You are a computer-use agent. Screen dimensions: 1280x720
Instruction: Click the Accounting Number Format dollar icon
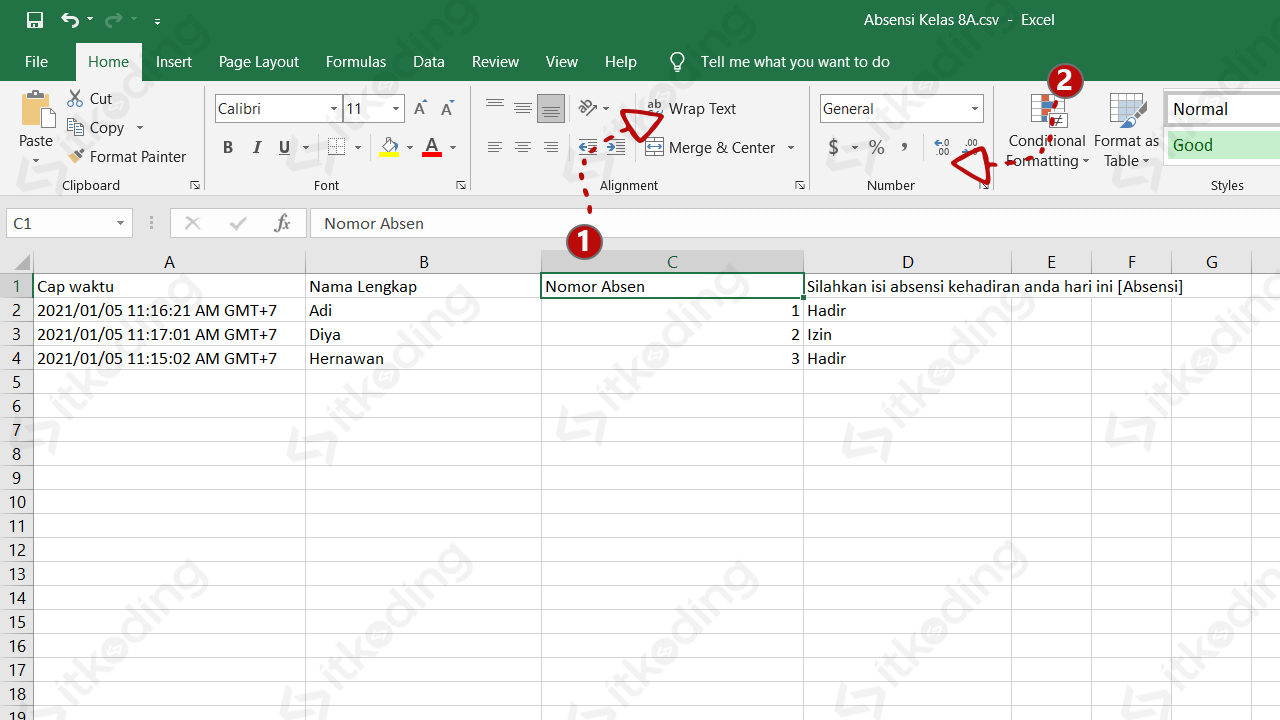[x=834, y=148]
